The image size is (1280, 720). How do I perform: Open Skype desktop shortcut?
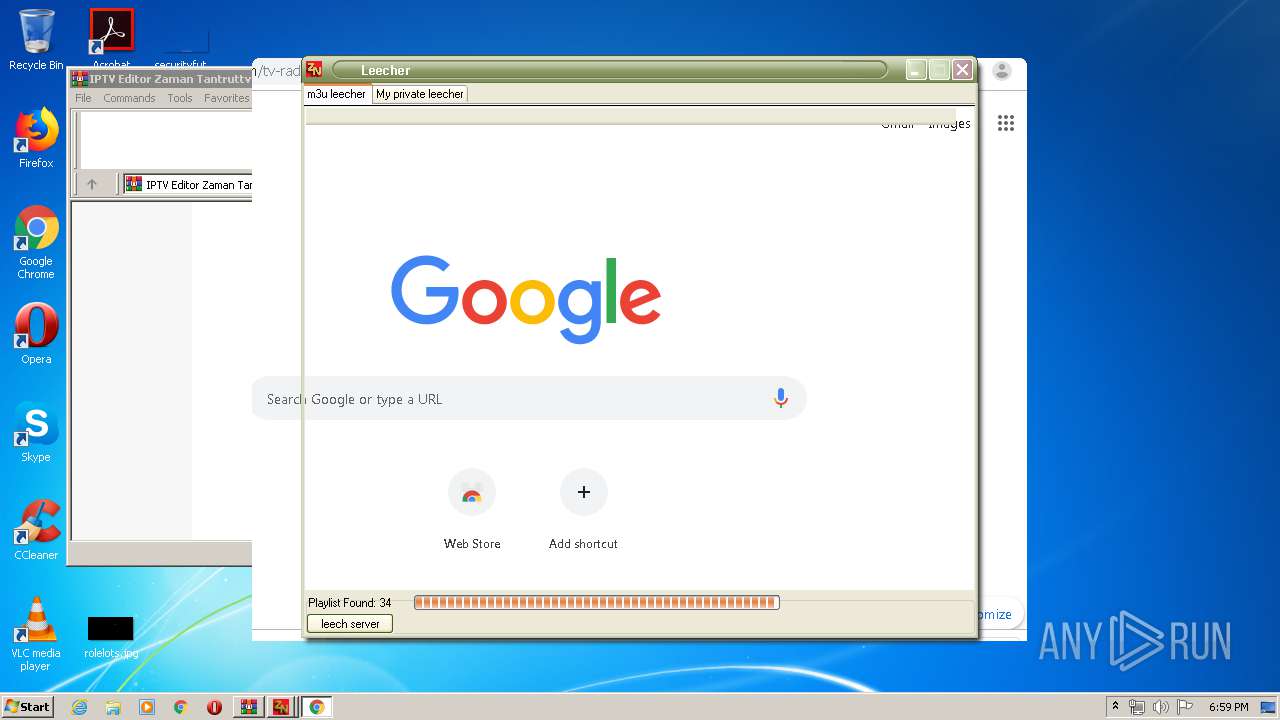[x=36, y=432]
